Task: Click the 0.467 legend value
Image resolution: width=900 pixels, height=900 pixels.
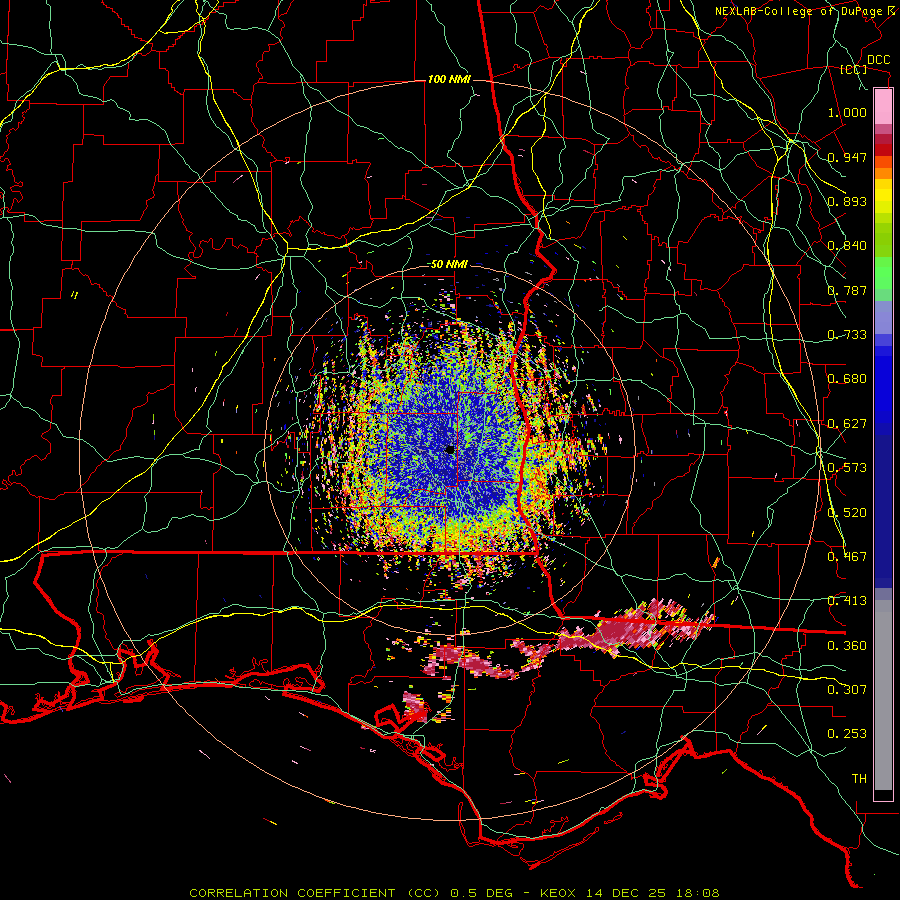Action: (x=847, y=557)
